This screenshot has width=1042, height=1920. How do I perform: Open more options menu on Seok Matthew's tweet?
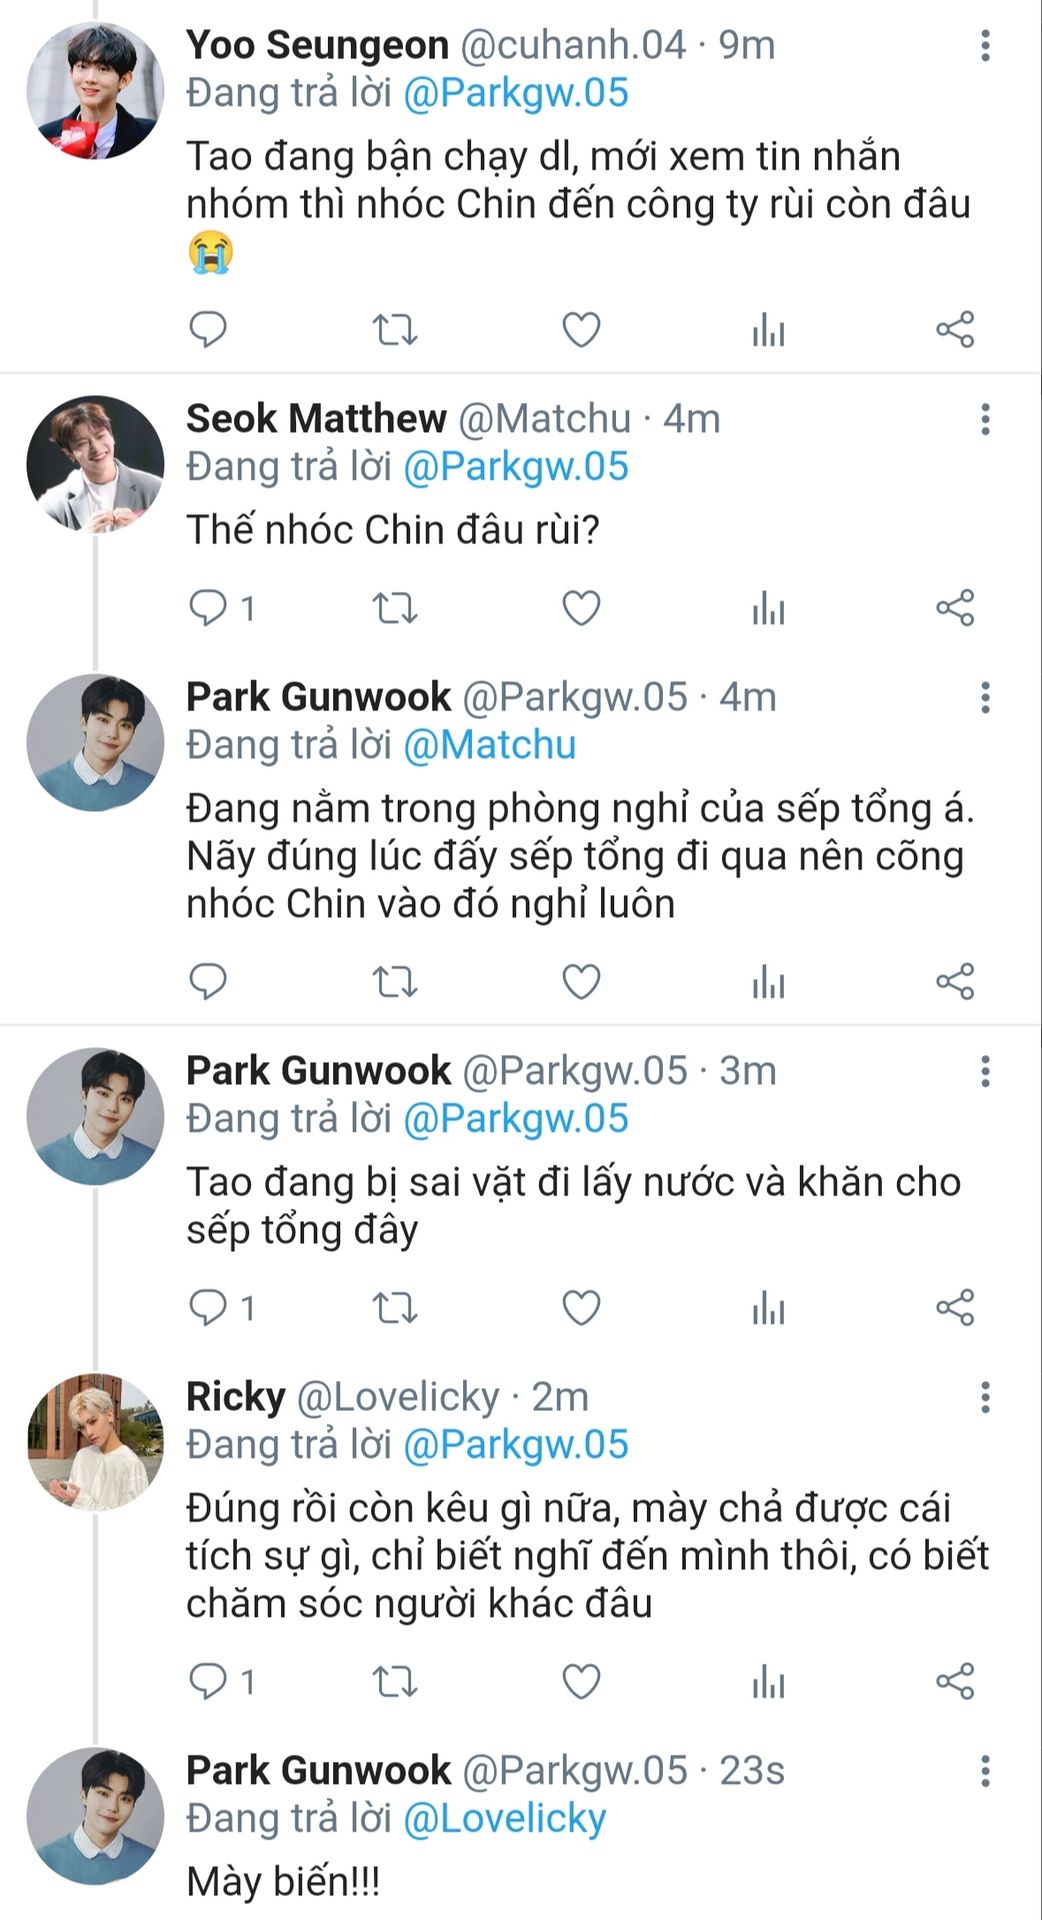pos(985,419)
